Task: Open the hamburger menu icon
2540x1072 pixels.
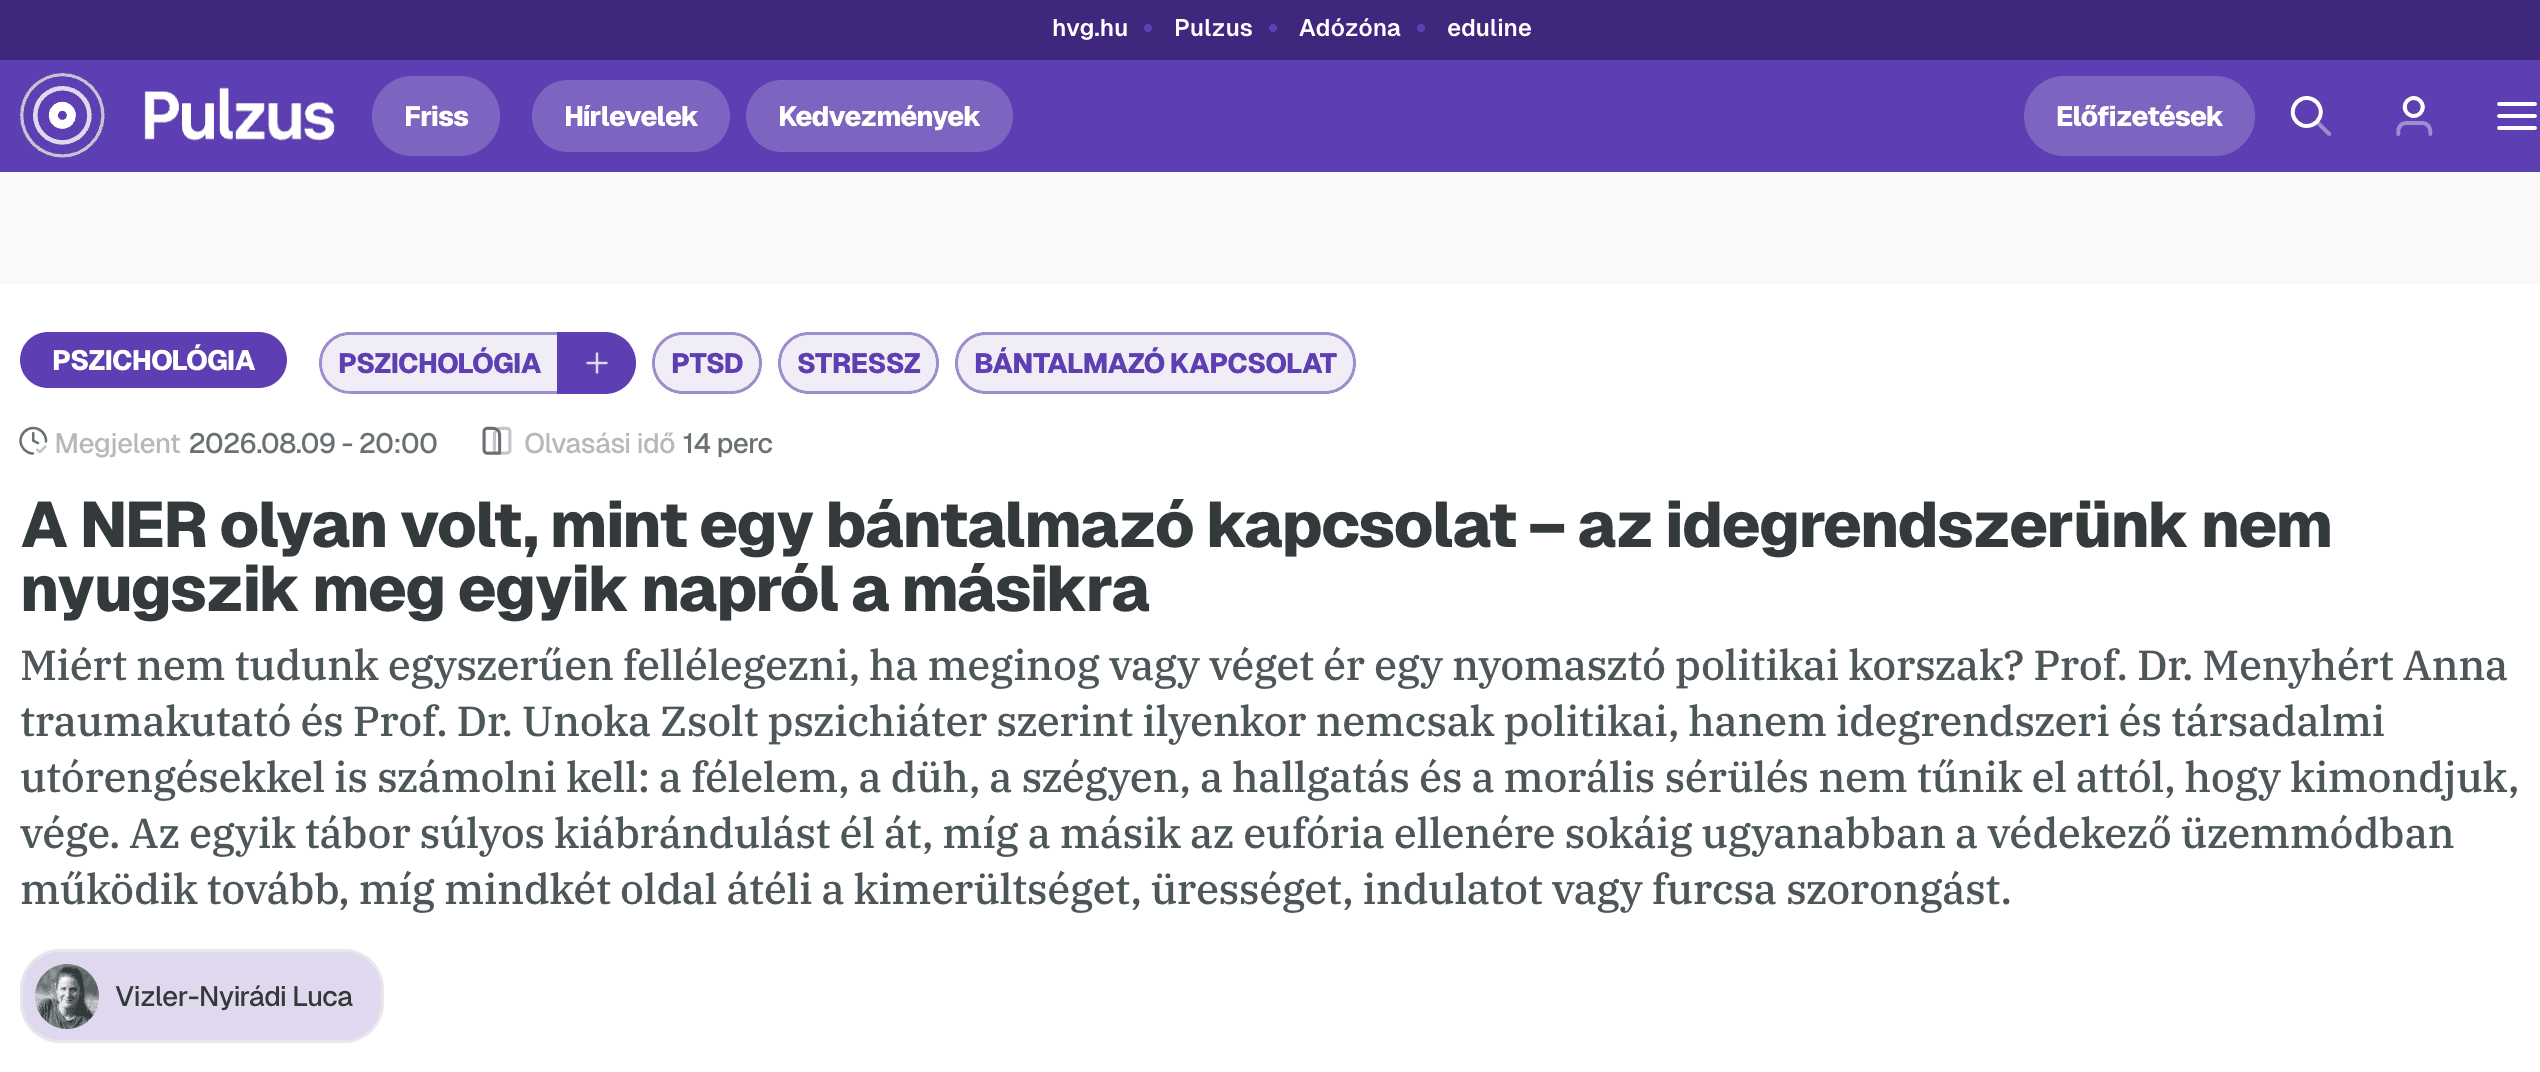Action: pyautogui.click(x=2517, y=116)
